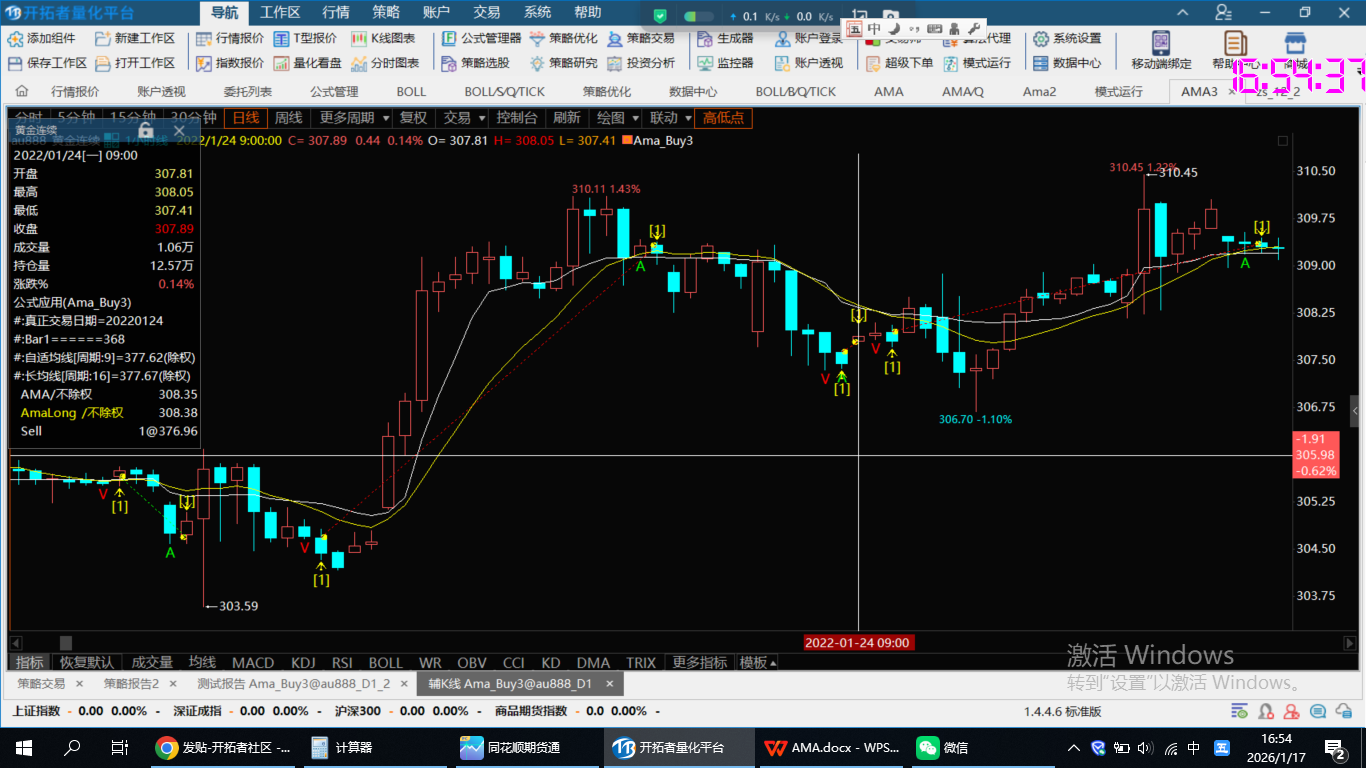Viewport: 1366px width, 768px height.
Task: Switch chart period to 周线
Action: [289, 117]
